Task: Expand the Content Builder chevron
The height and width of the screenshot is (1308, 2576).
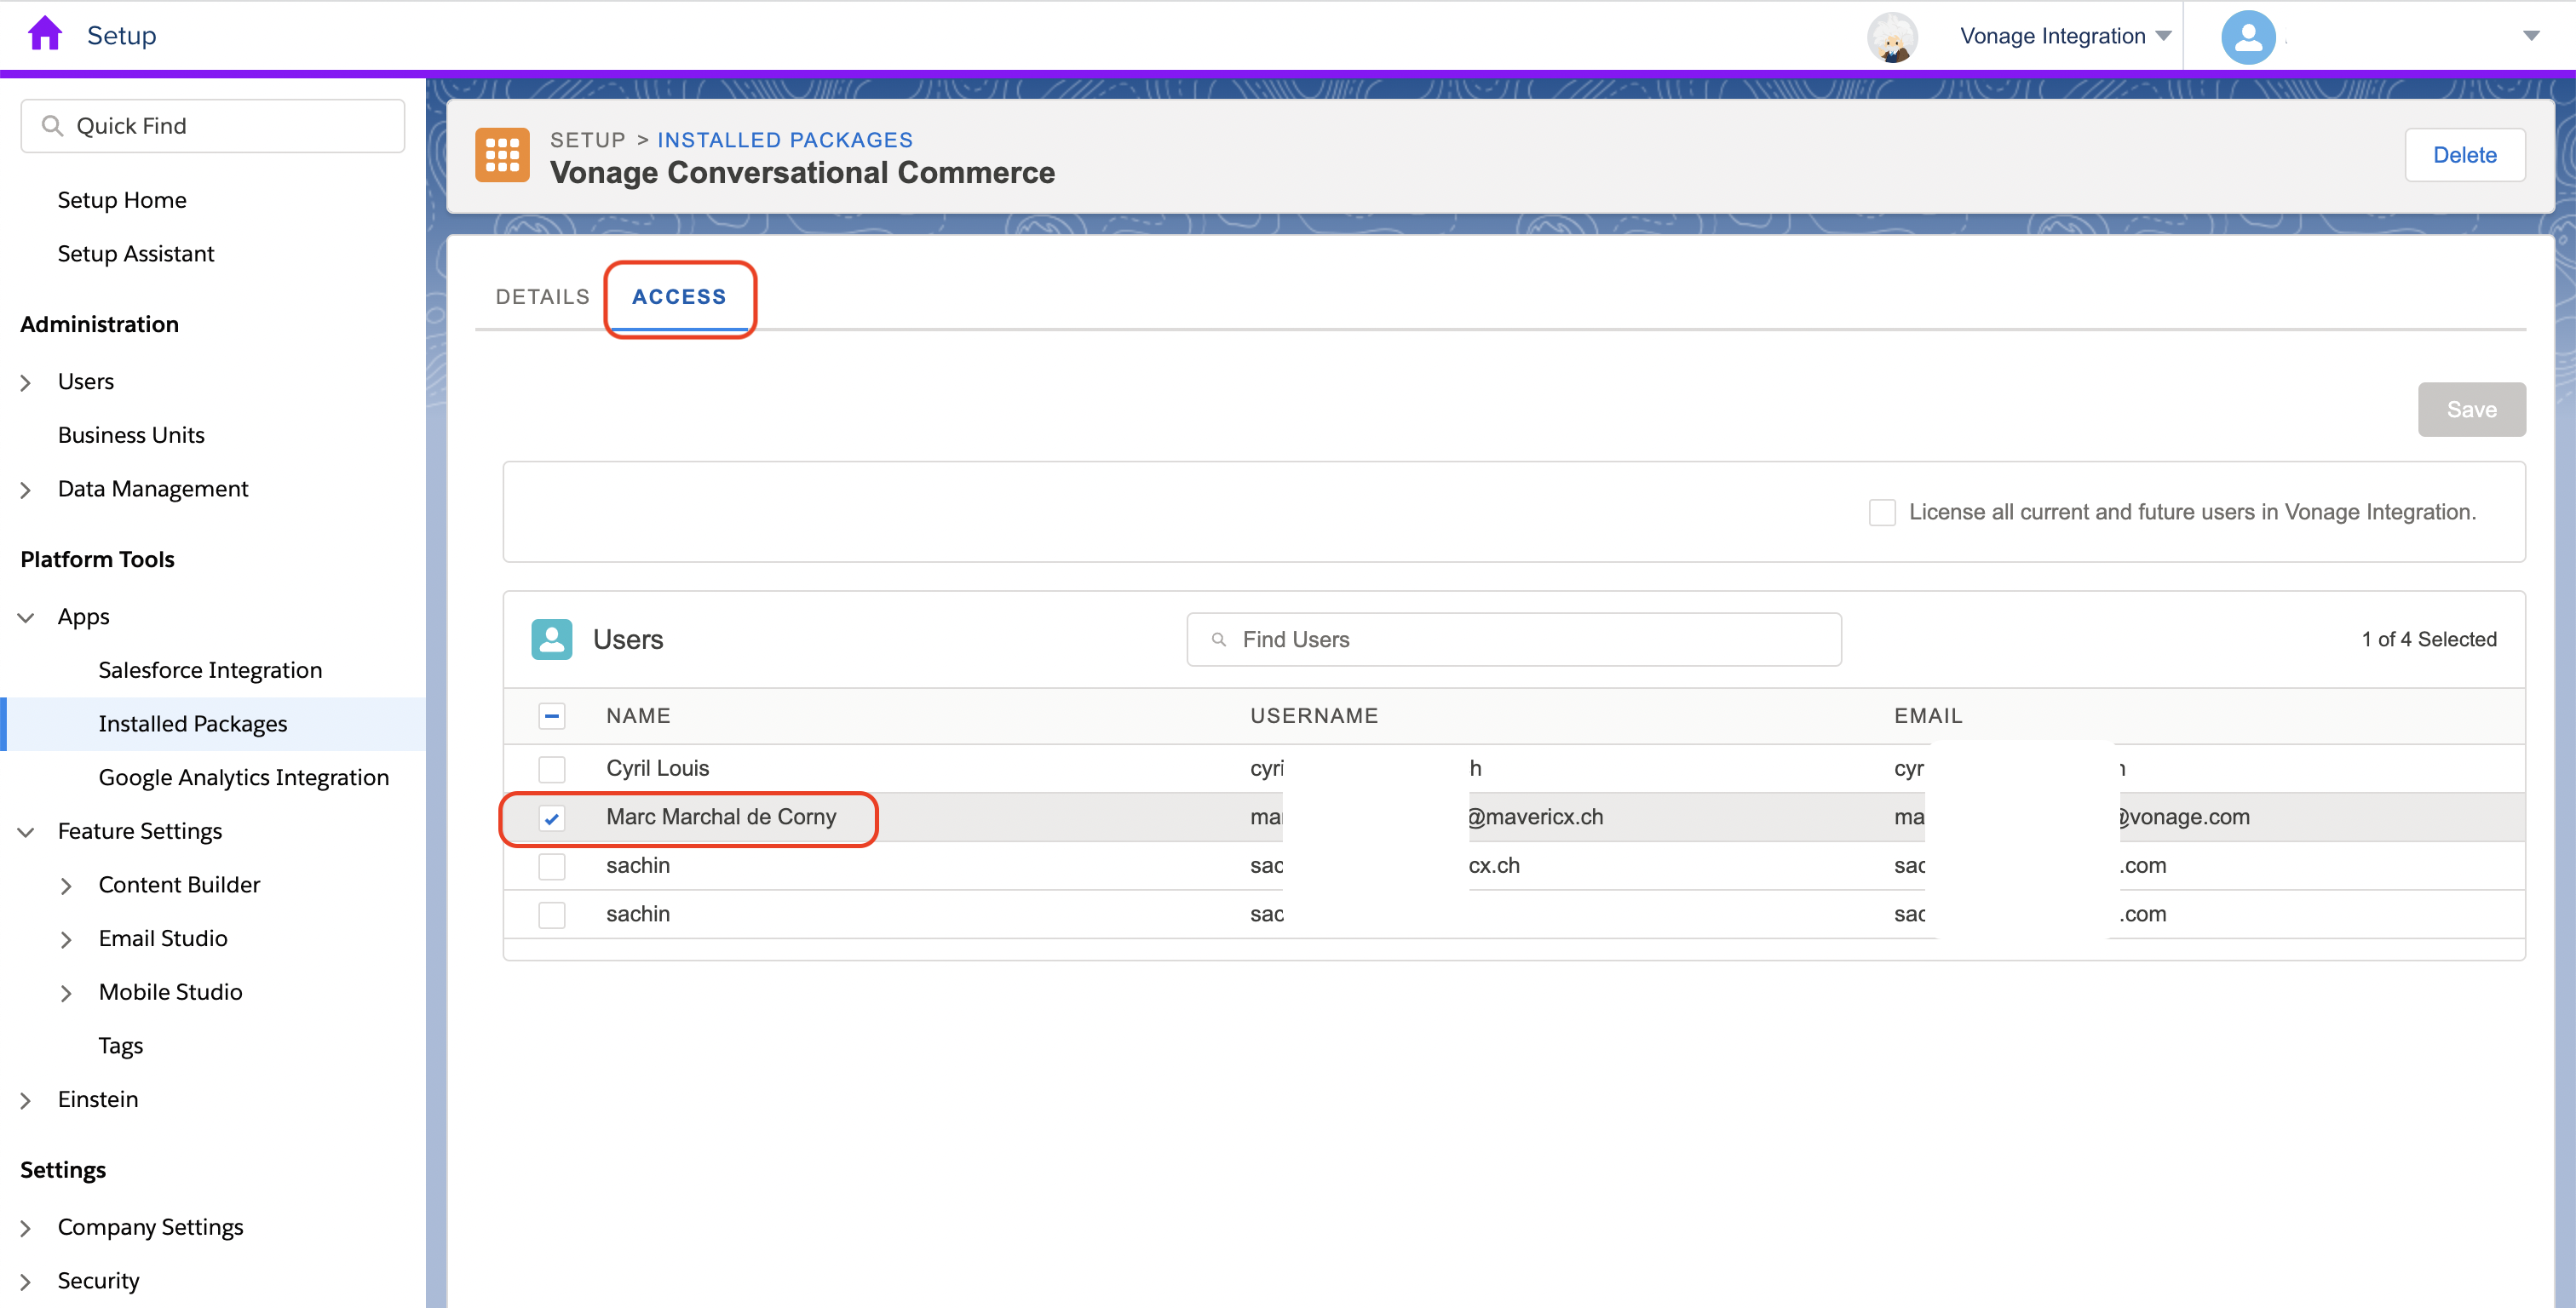Action: coord(66,886)
